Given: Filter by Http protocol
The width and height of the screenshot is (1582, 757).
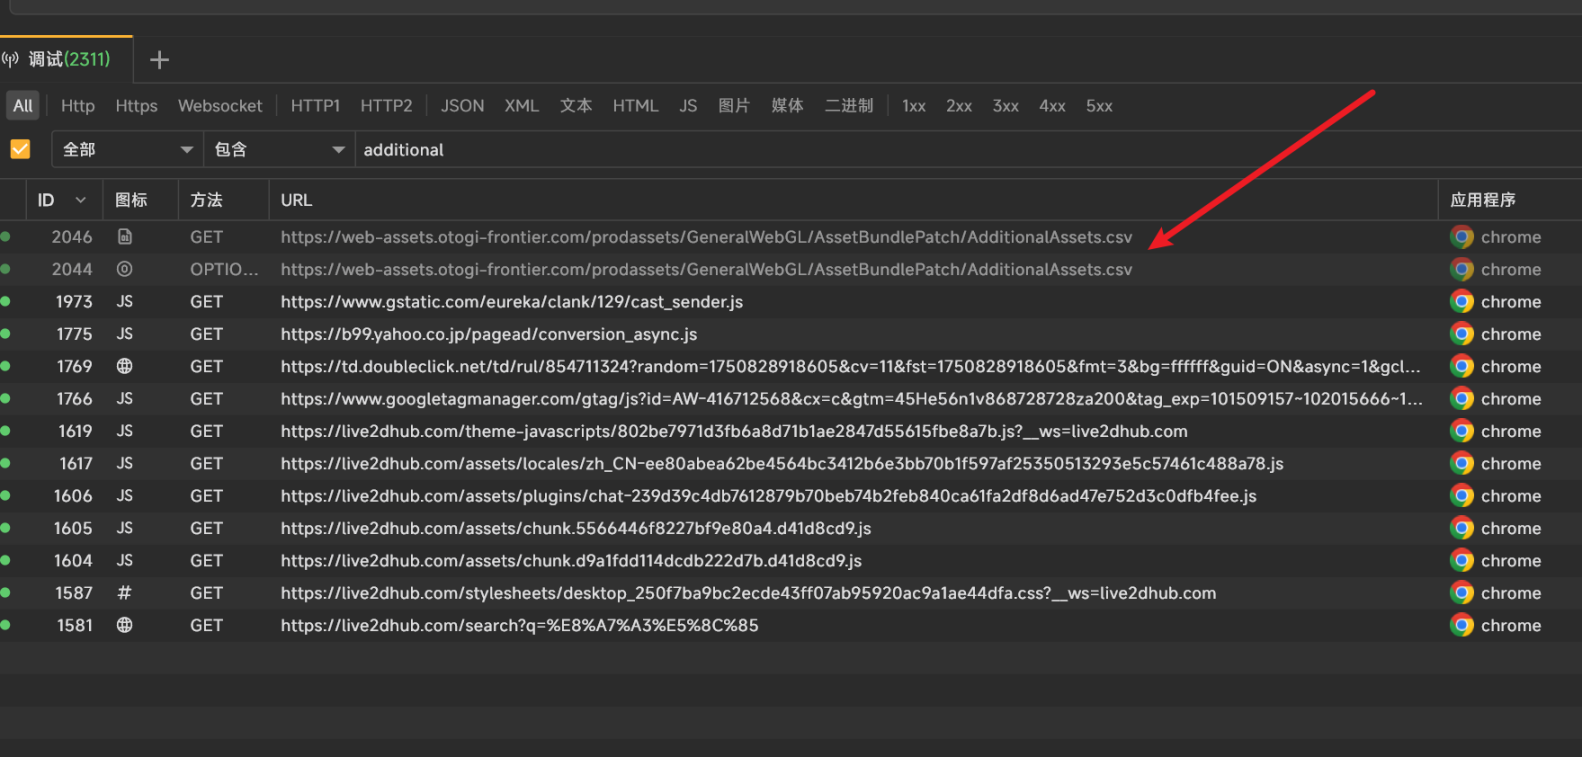Looking at the screenshot, I should [78, 105].
